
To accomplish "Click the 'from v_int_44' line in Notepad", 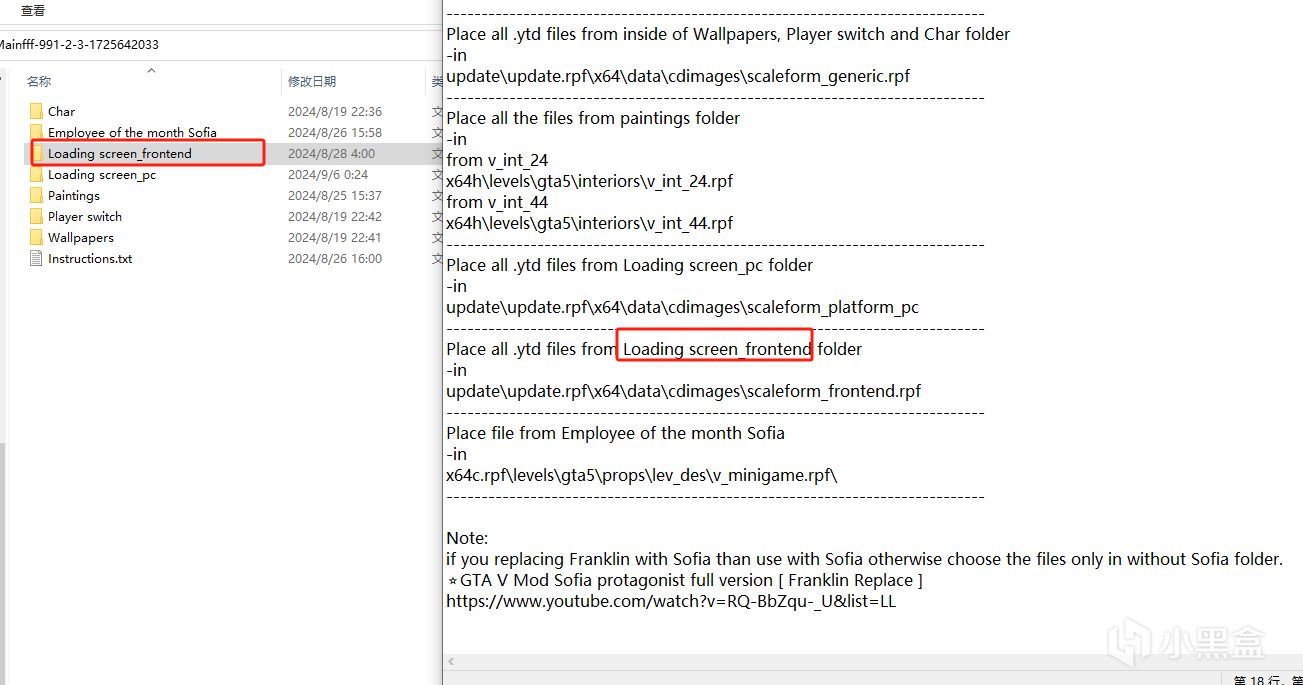I will click(497, 202).
